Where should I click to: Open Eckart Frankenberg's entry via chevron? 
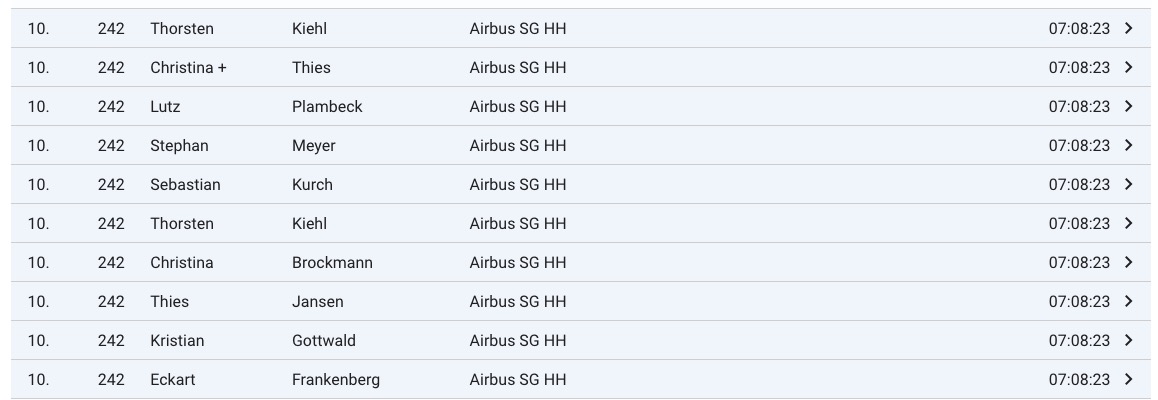(x=1129, y=380)
